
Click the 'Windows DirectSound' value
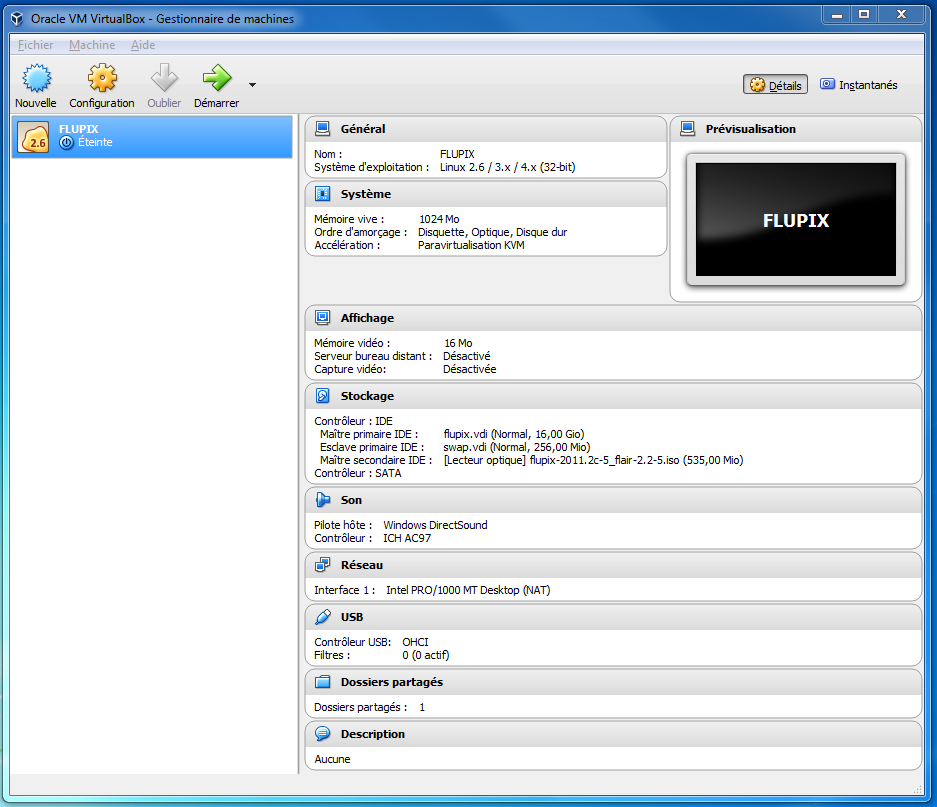tap(435, 525)
